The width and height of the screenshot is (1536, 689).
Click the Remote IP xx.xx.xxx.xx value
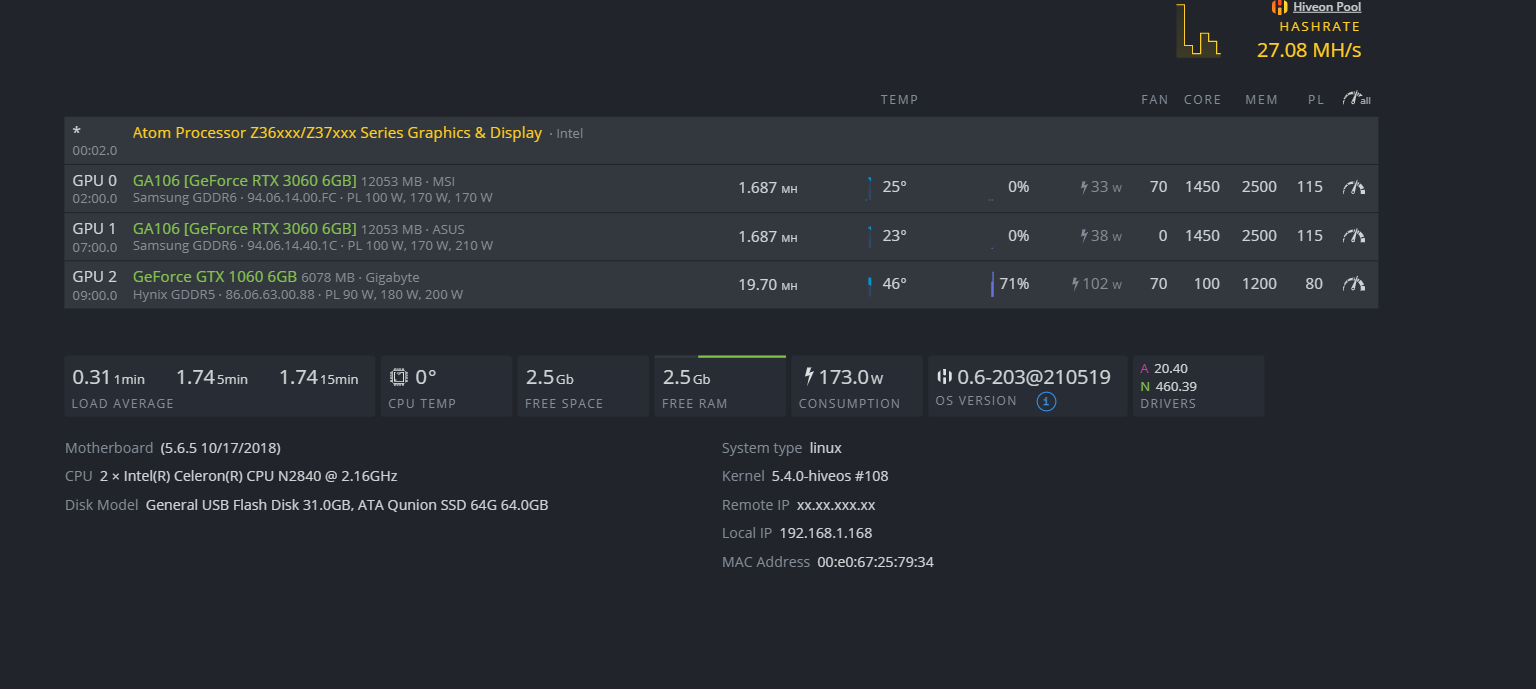(836, 505)
